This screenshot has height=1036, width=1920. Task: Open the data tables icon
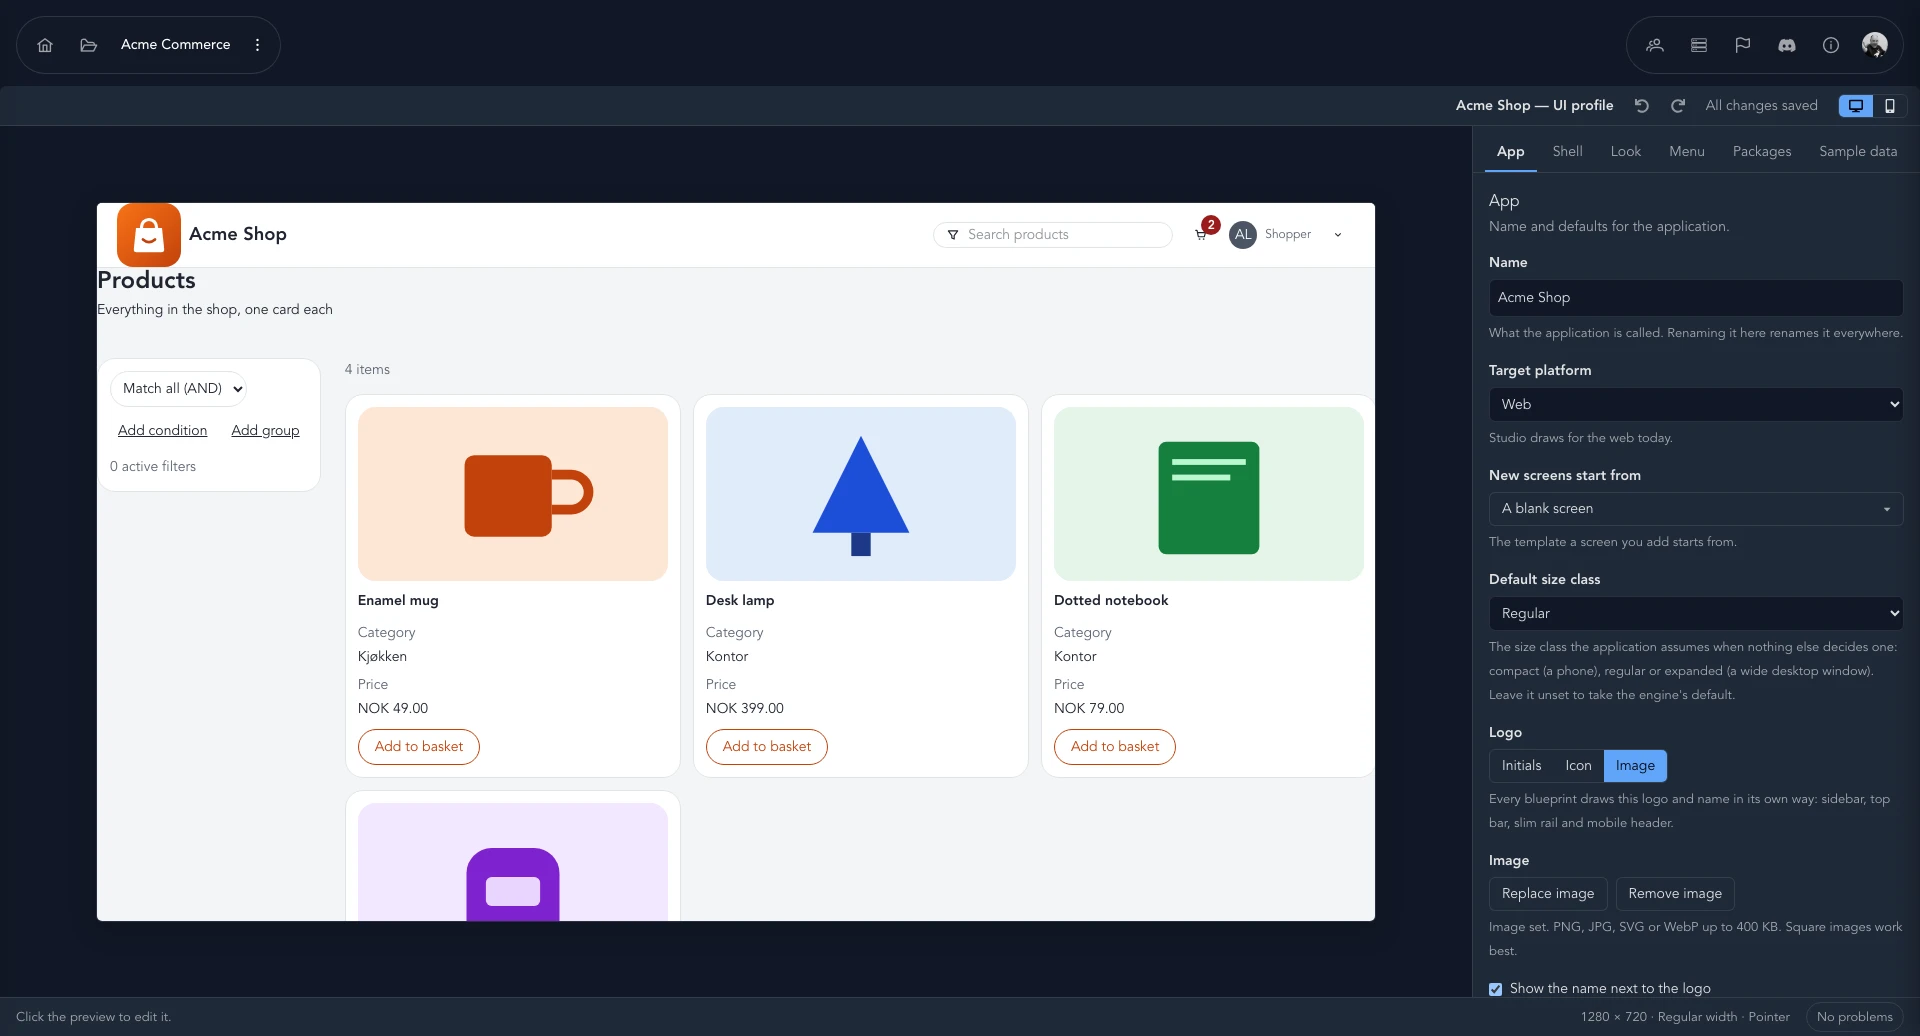(1699, 45)
